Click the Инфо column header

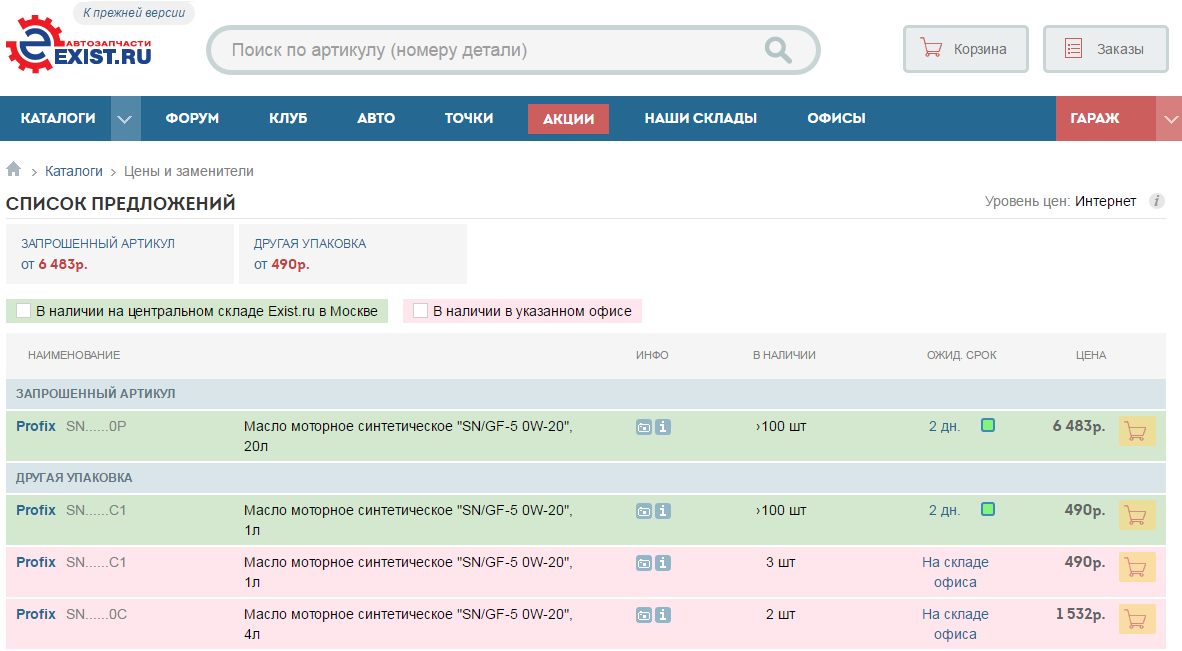[652, 355]
